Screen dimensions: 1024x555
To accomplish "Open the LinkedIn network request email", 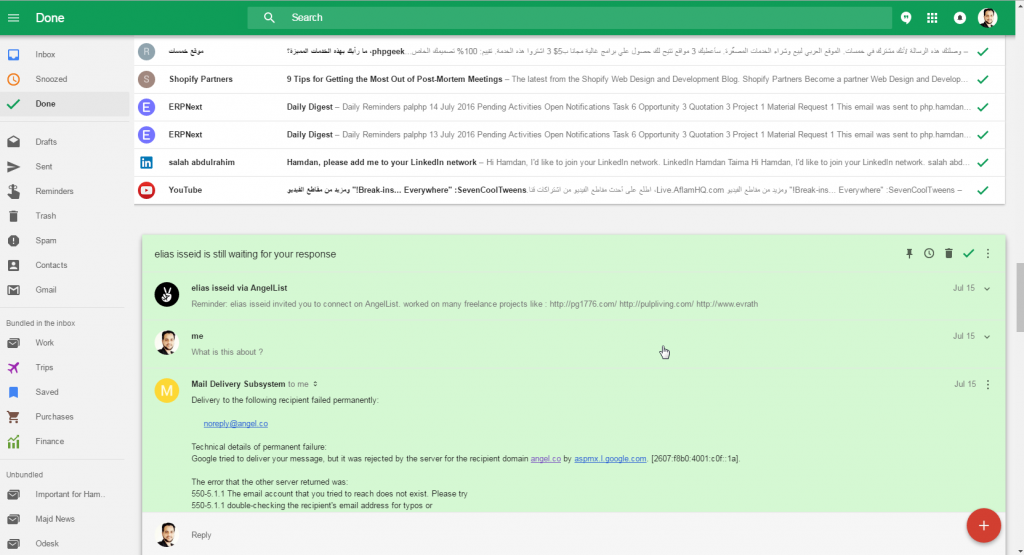I will [569, 162].
